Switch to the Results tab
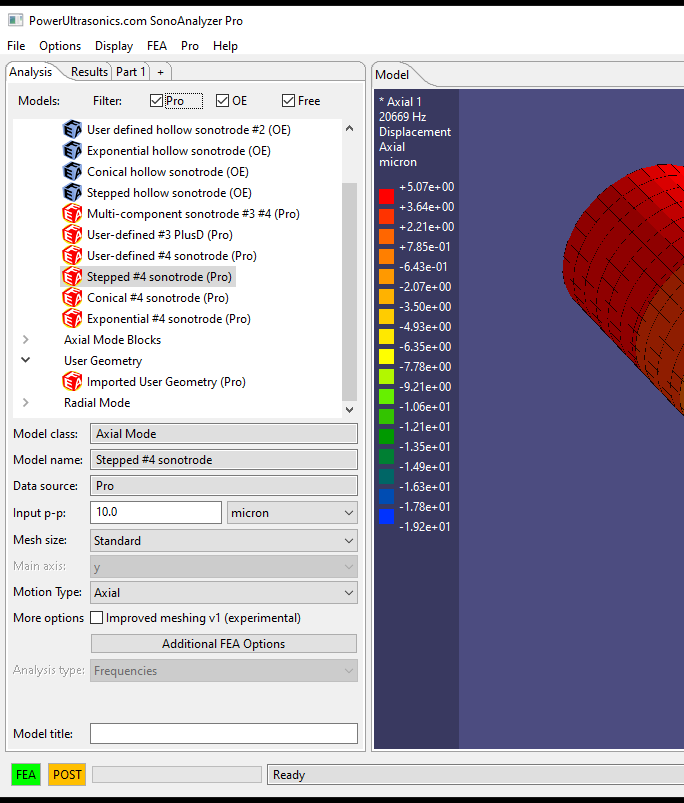 pyautogui.click(x=89, y=72)
